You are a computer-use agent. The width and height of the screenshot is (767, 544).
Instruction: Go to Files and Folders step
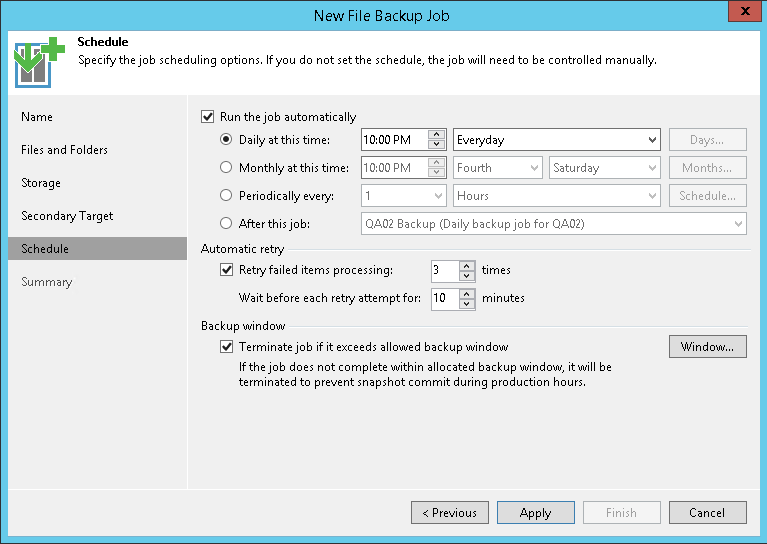[x=64, y=150]
